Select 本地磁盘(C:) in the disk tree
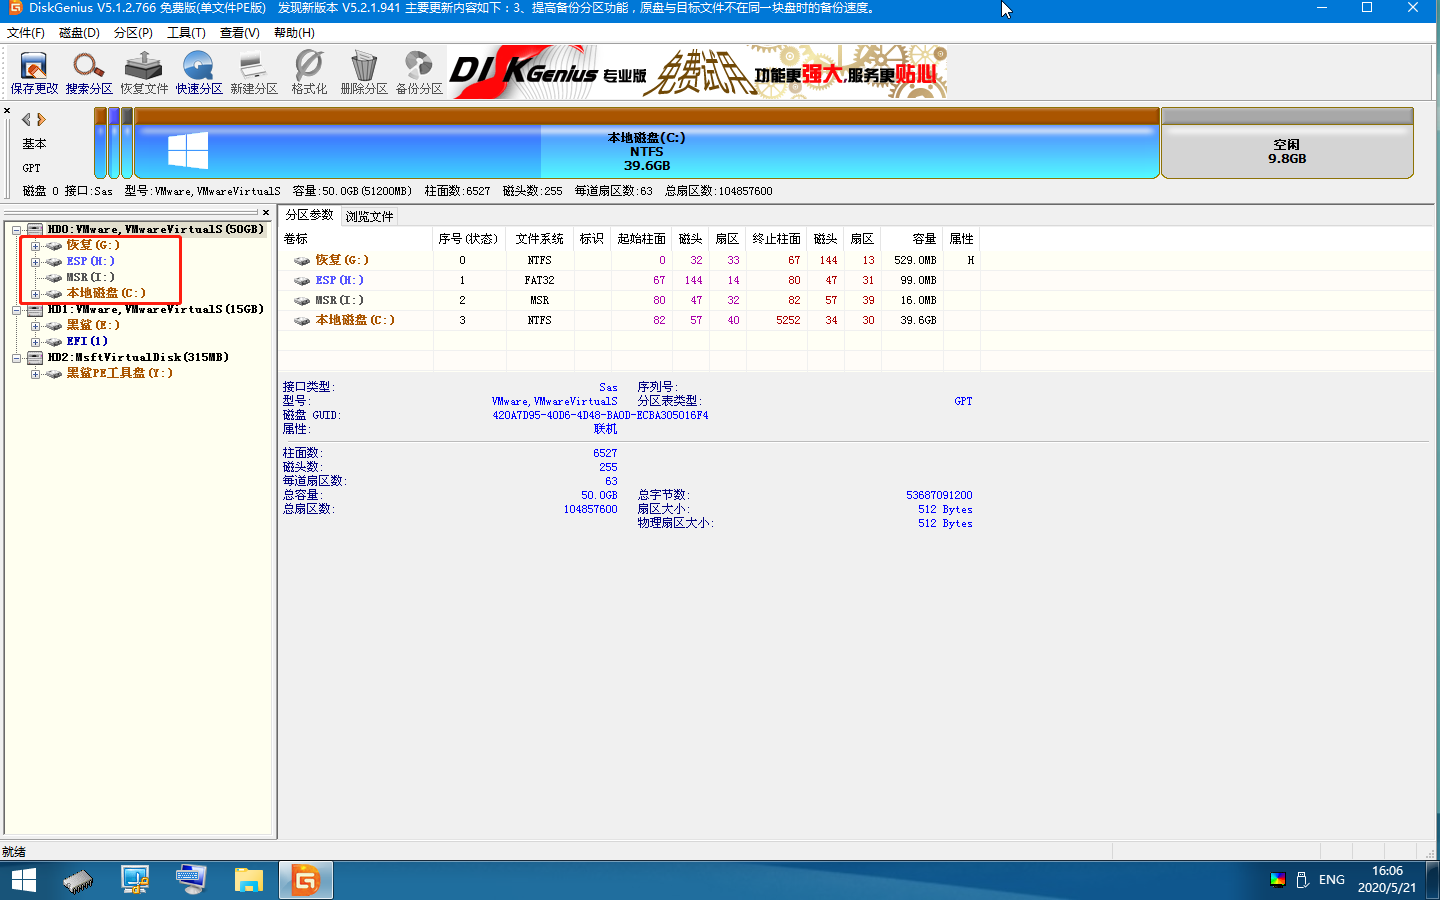Screen dimensions: 1440x900 (106, 293)
